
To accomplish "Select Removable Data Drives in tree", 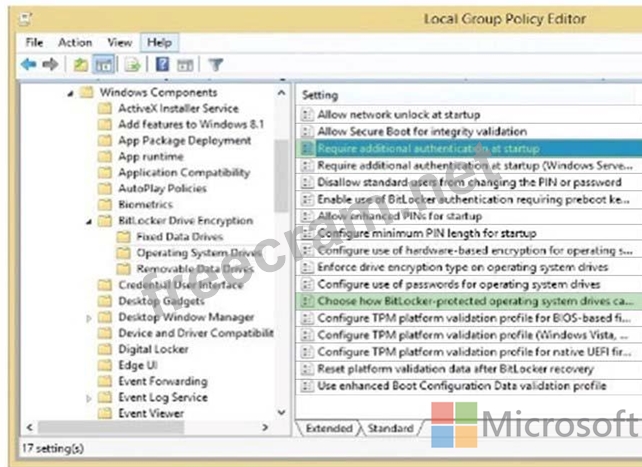I will point(195,269).
